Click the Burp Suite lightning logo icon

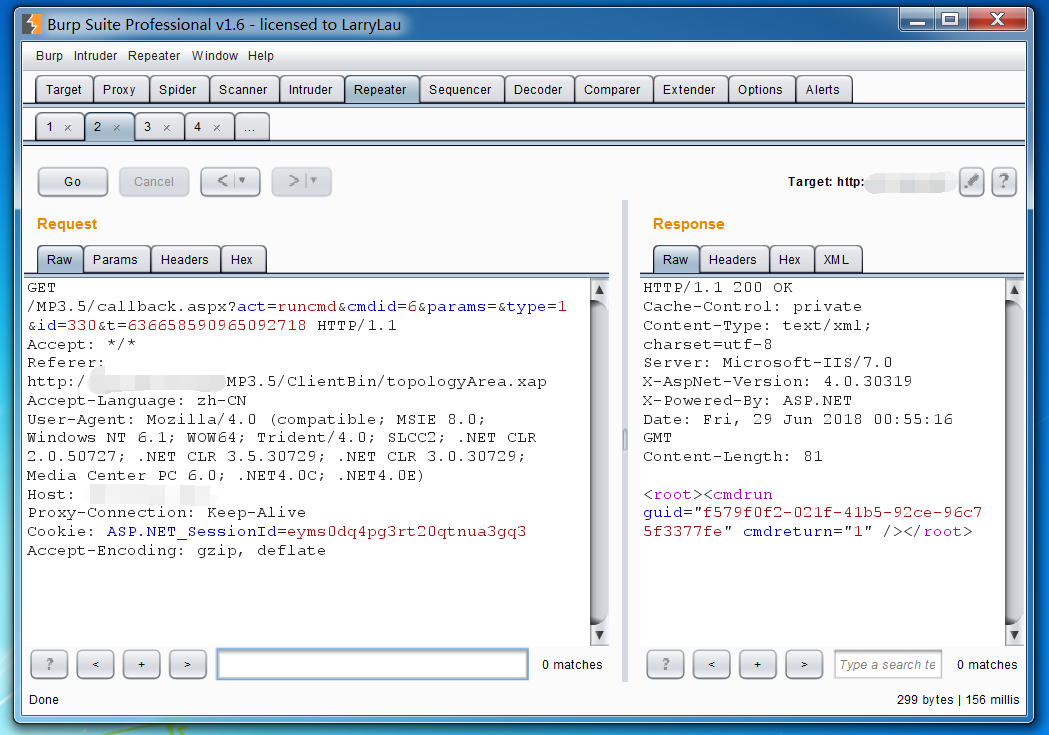click(x=32, y=24)
